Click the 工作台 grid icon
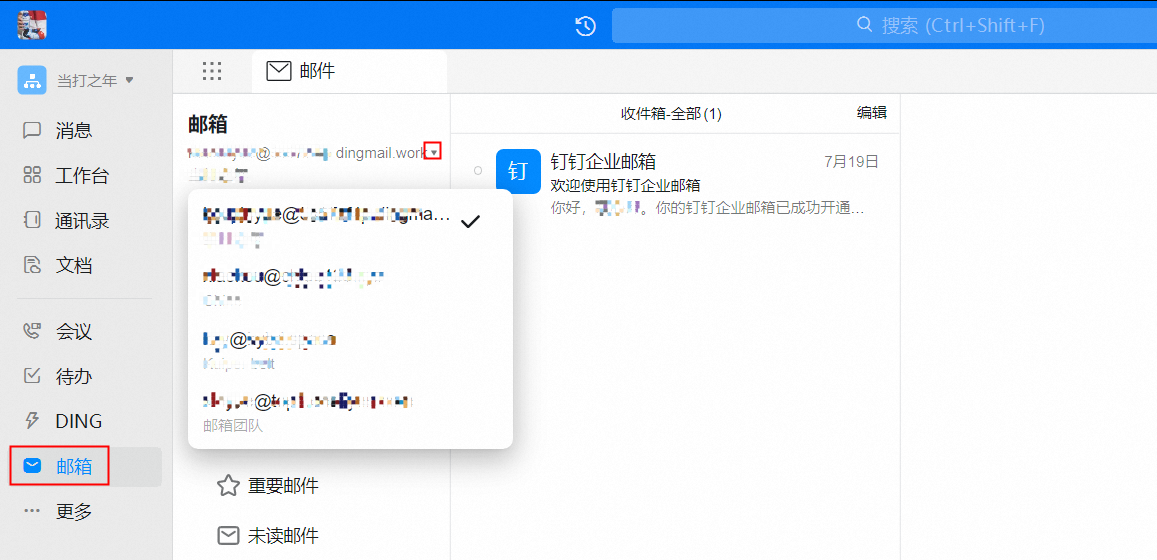The image size is (1157, 560). (32, 176)
